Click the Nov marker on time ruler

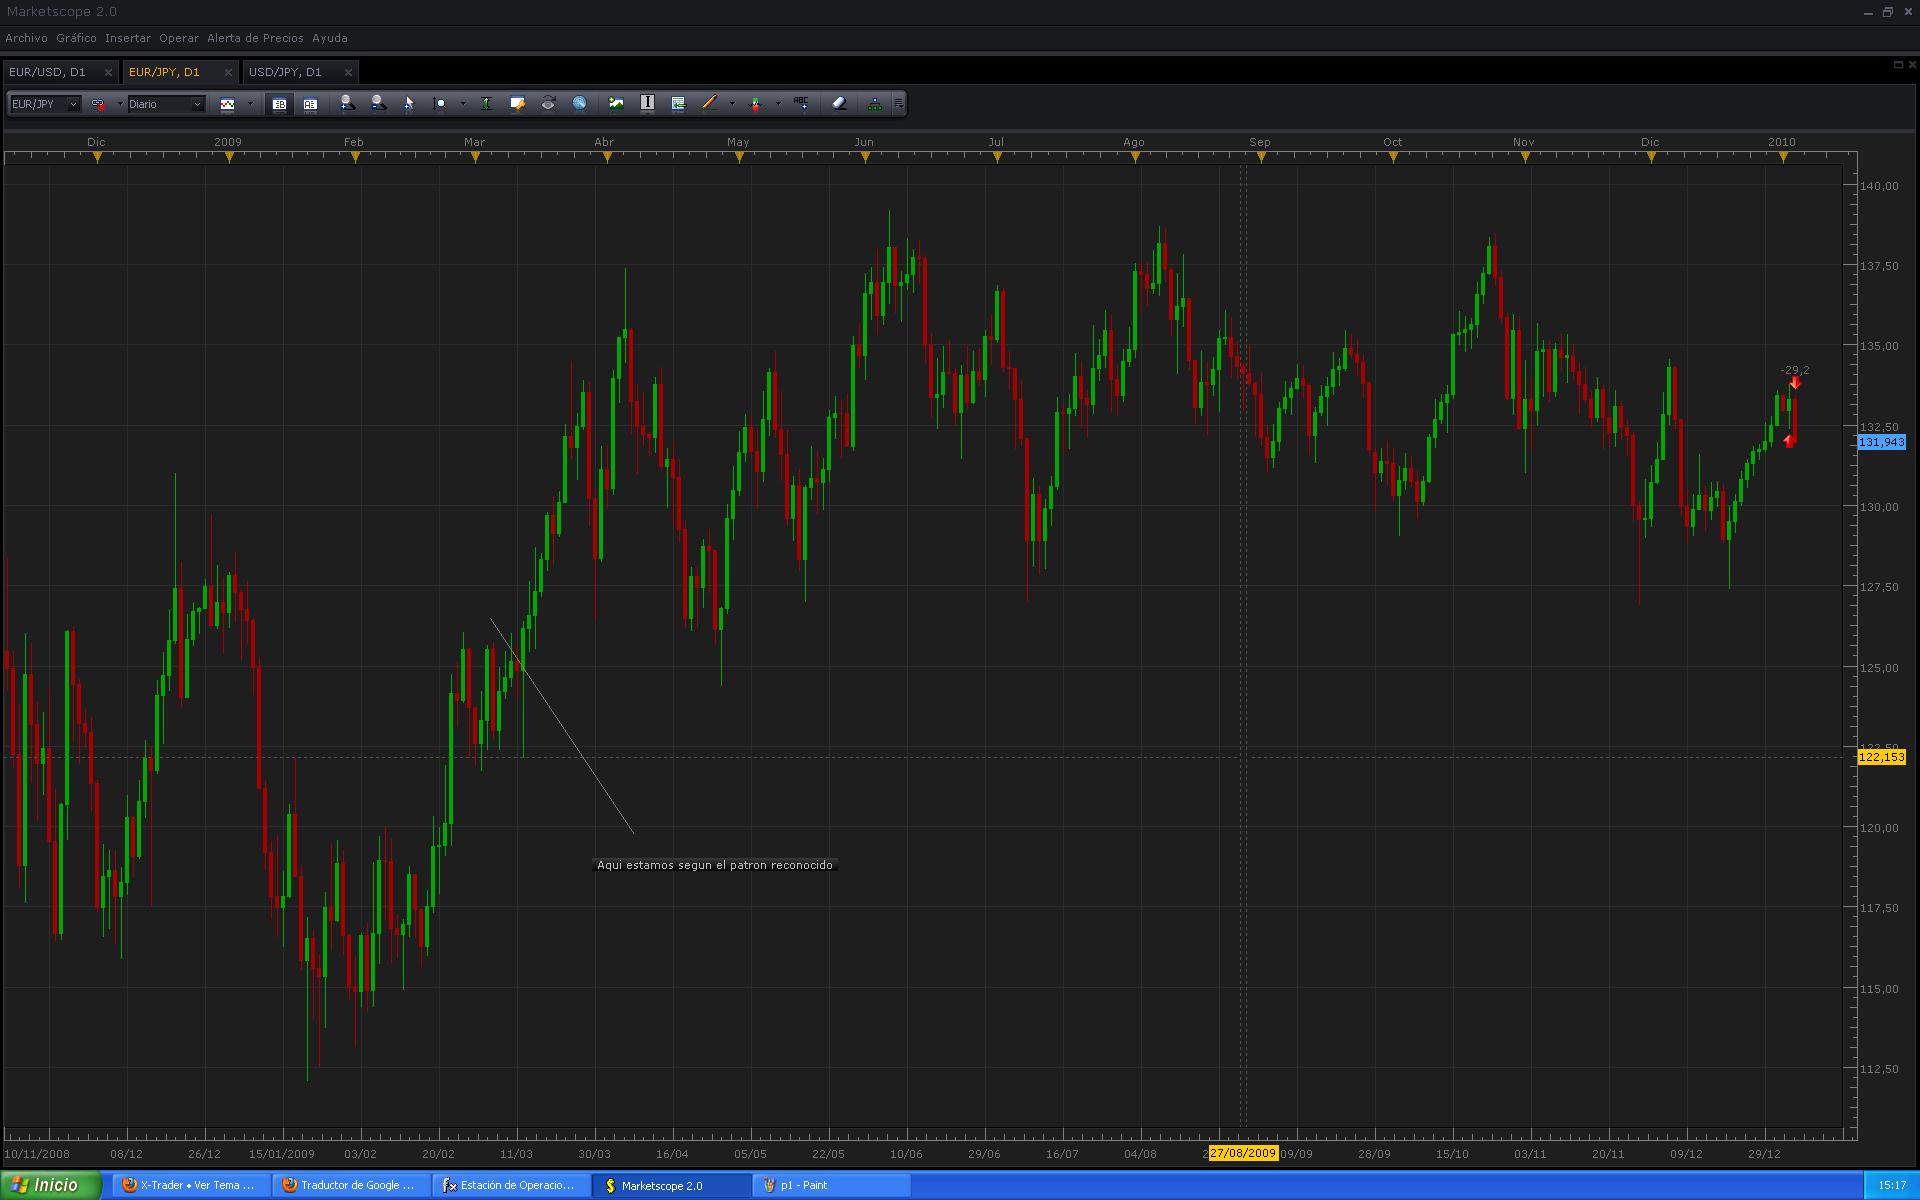pyautogui.click(x=1524, y=157)
